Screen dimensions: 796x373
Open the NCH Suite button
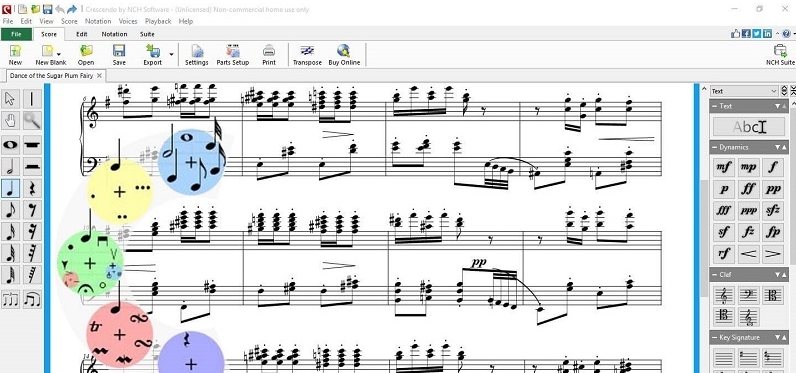780,55
